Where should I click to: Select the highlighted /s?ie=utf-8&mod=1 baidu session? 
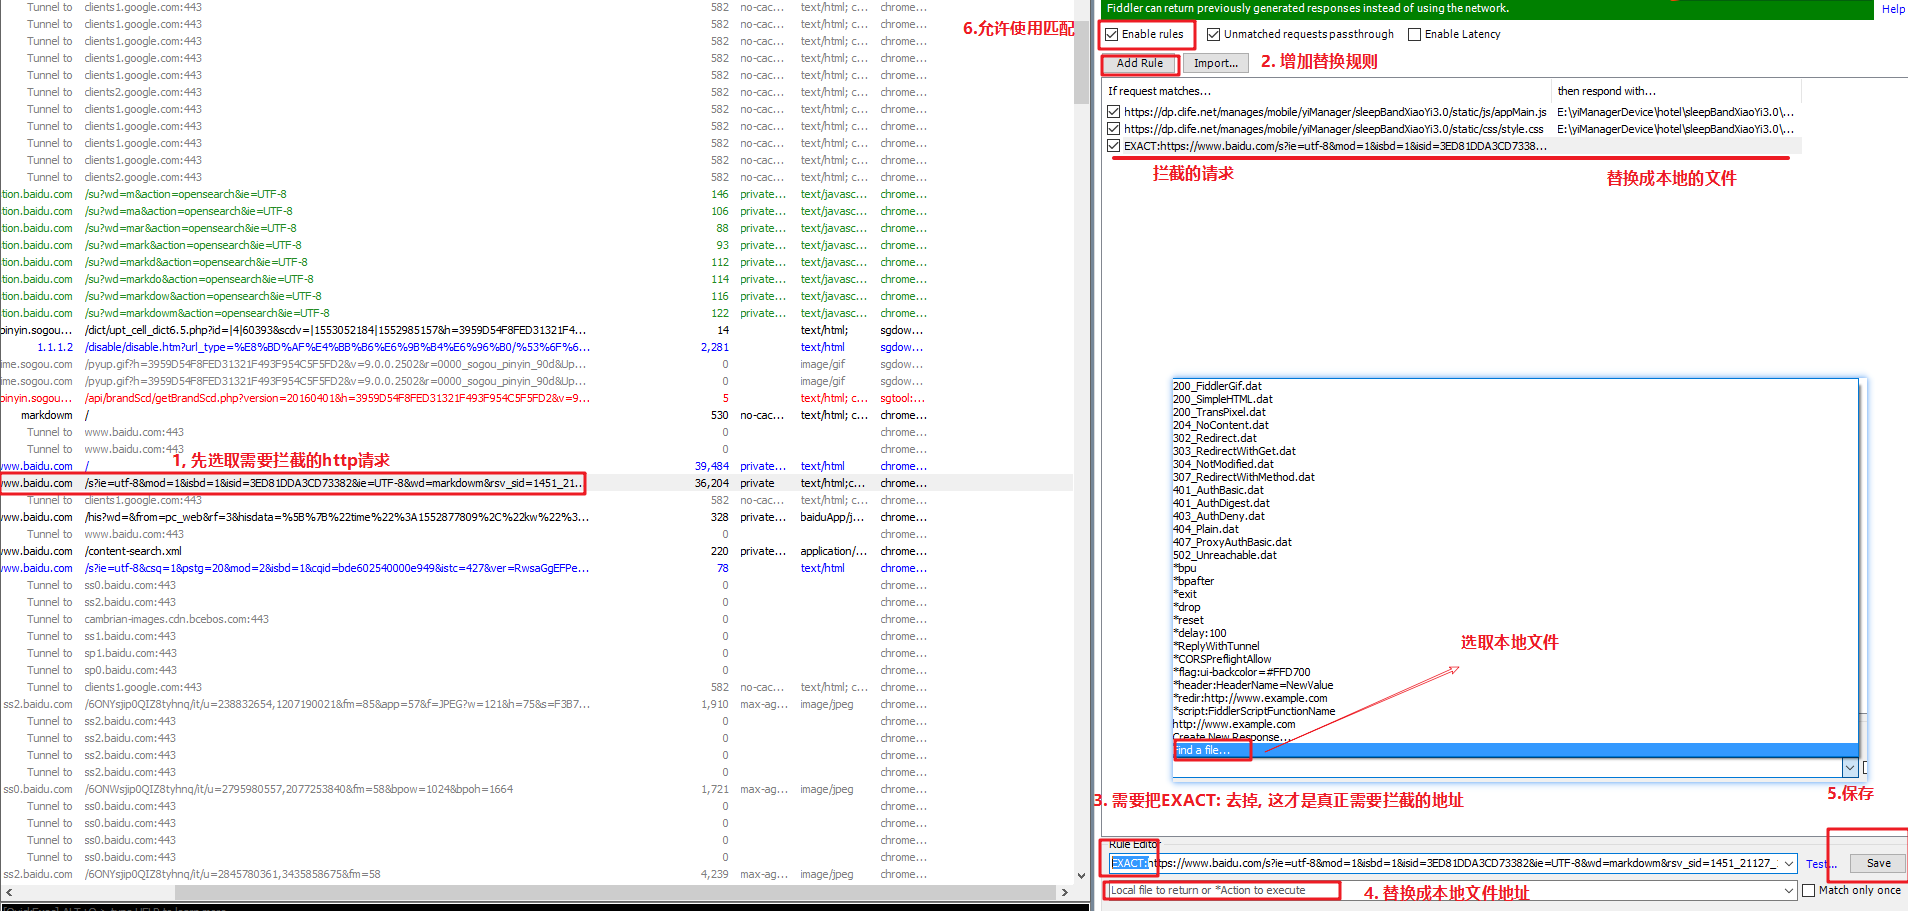(536, 483)
